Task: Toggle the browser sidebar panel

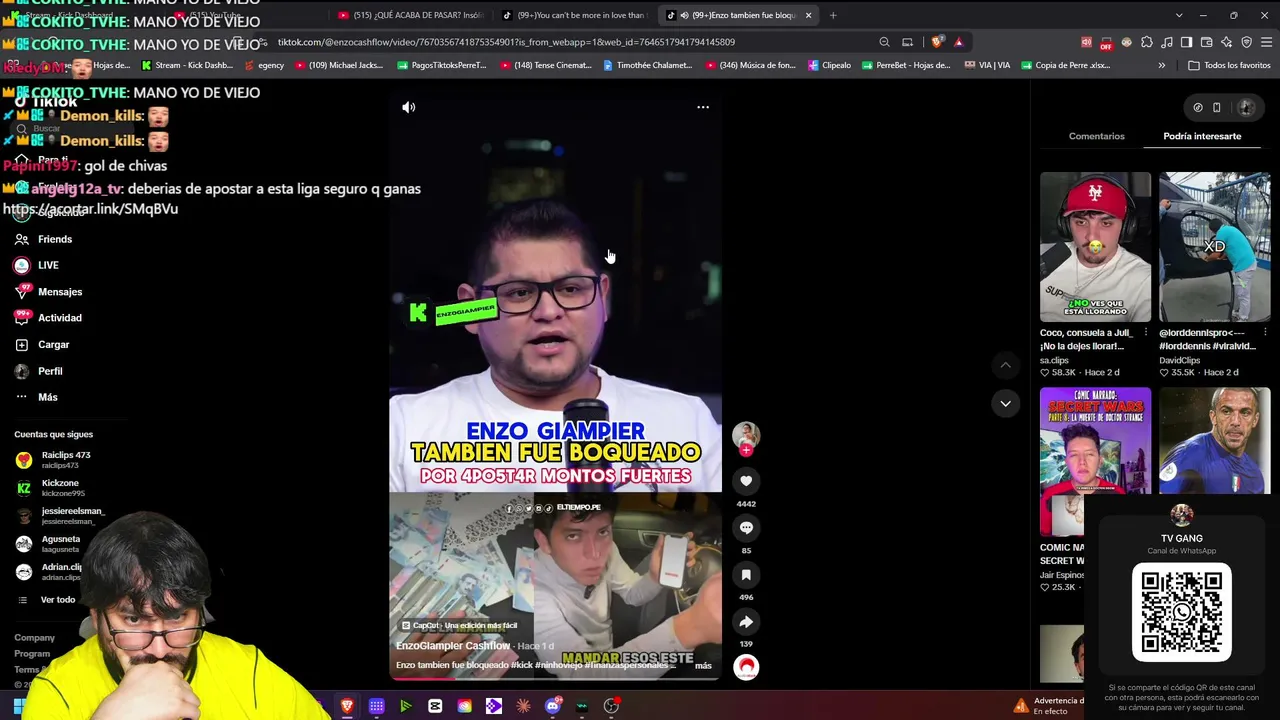Action: (1186, 42)
